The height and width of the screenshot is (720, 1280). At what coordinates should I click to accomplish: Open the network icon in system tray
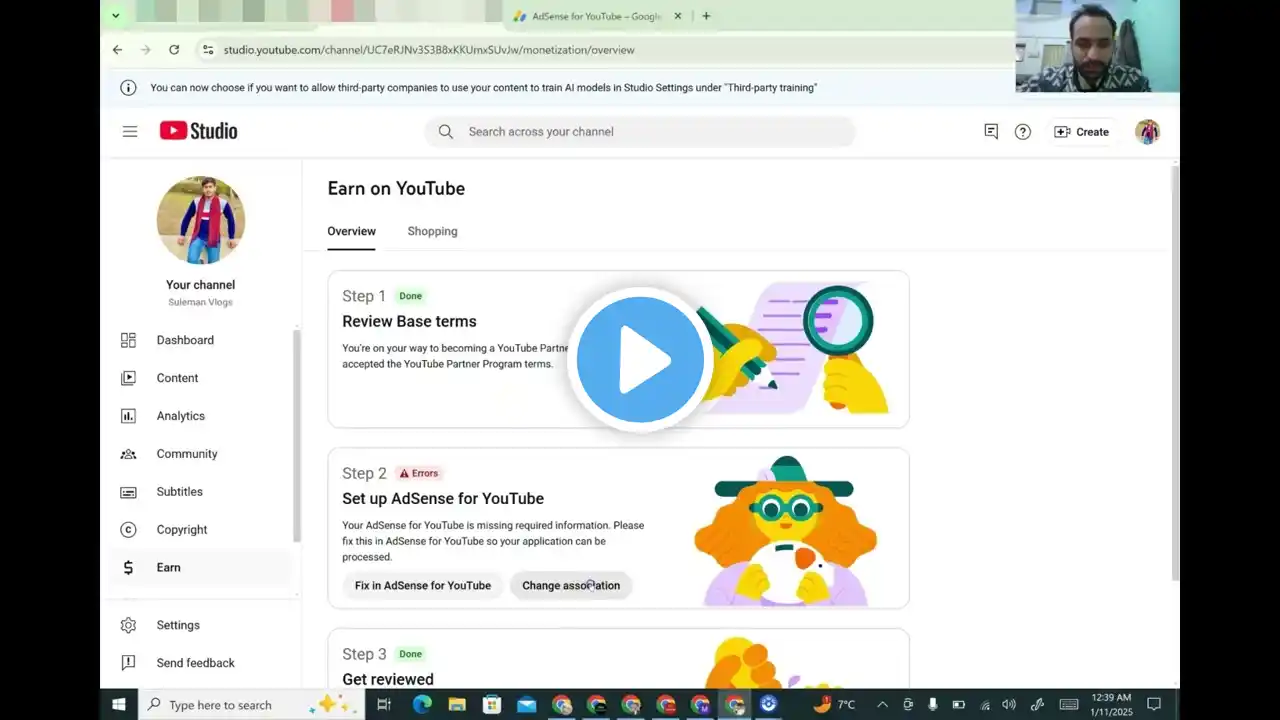[984, 704]
